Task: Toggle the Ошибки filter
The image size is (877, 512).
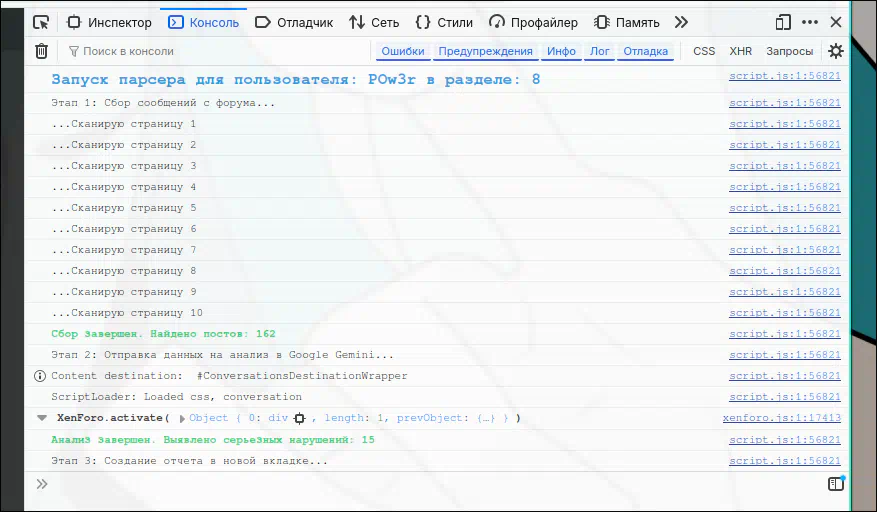Action: [403, 51]
